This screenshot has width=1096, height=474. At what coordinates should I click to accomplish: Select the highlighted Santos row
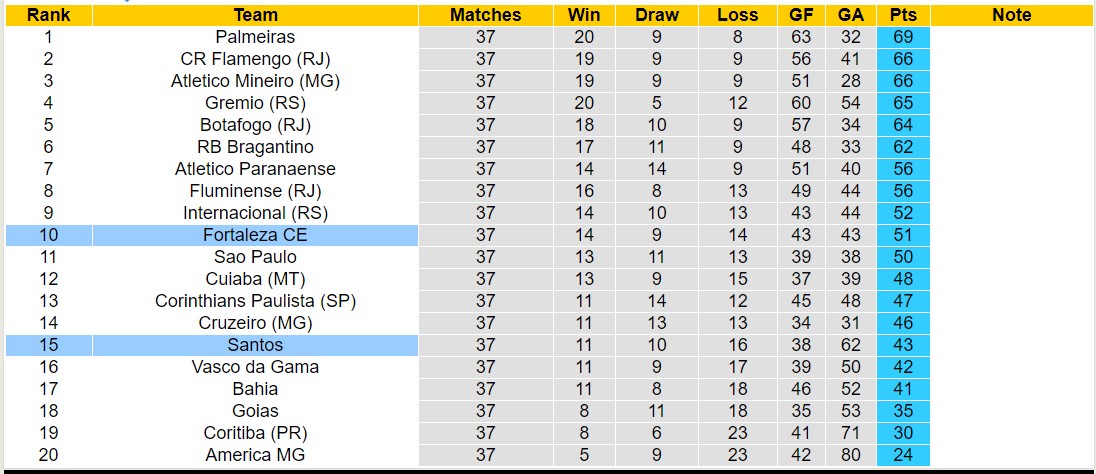pyautogui.click(x=255, y=345)
